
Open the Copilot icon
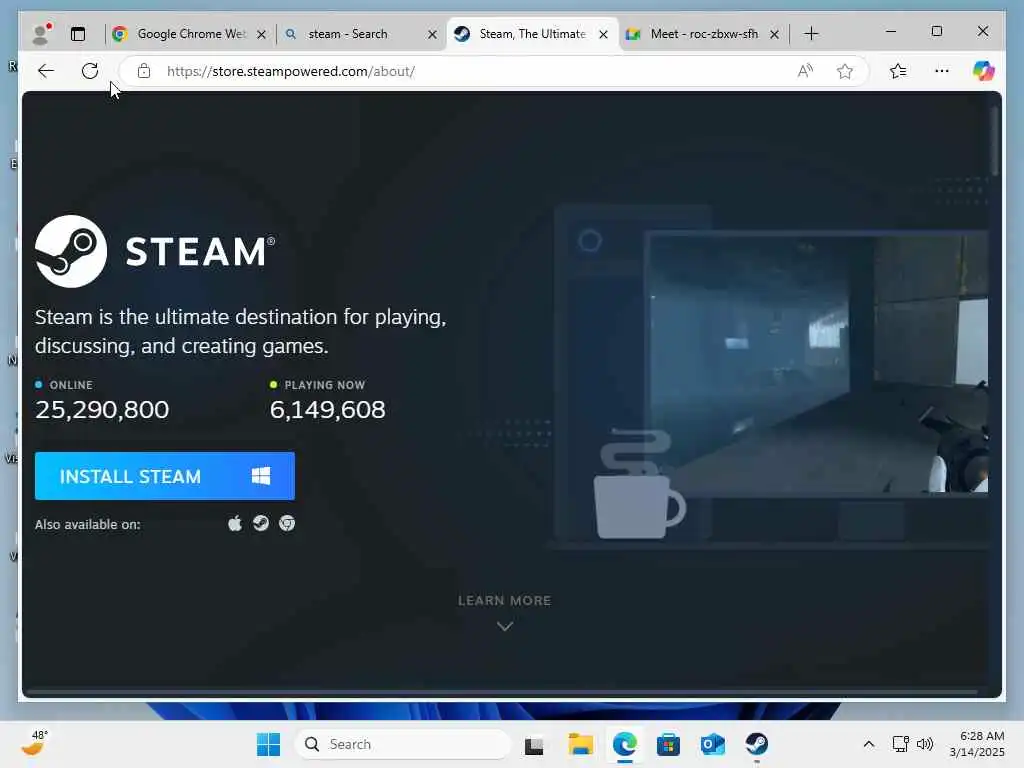(x=984, y=71)
